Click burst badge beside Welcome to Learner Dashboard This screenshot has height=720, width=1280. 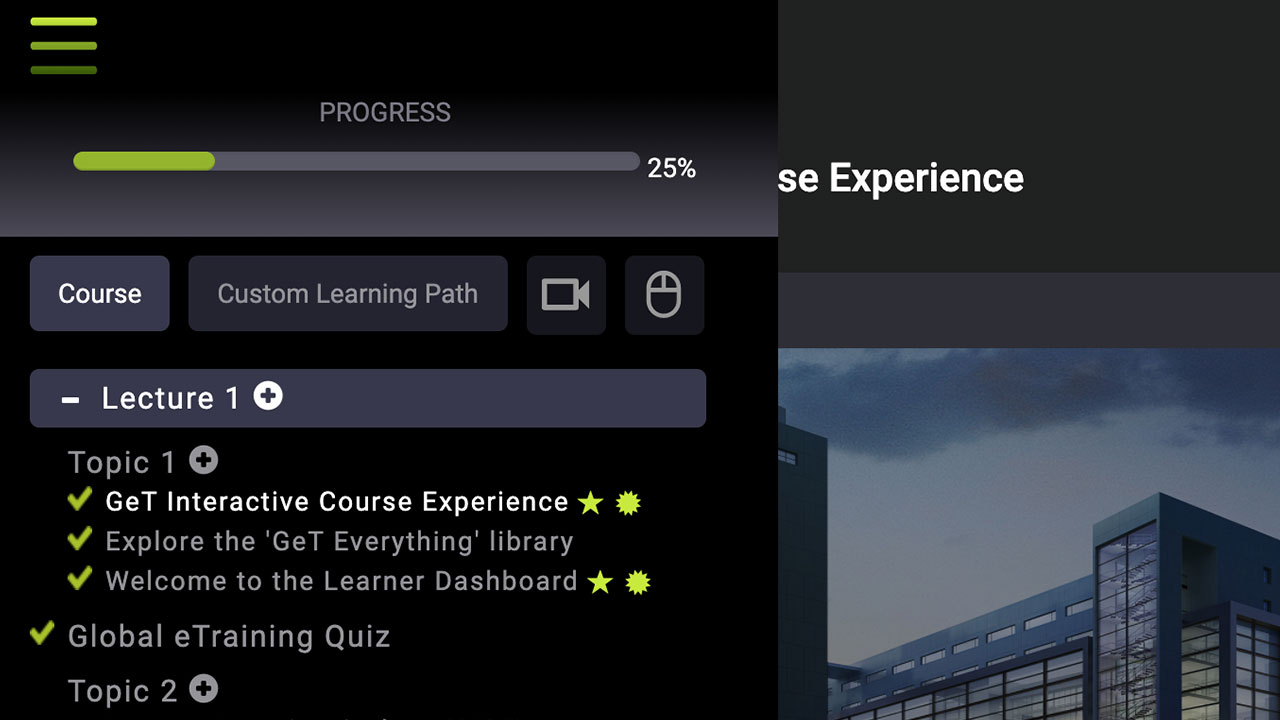click(638, 582)
